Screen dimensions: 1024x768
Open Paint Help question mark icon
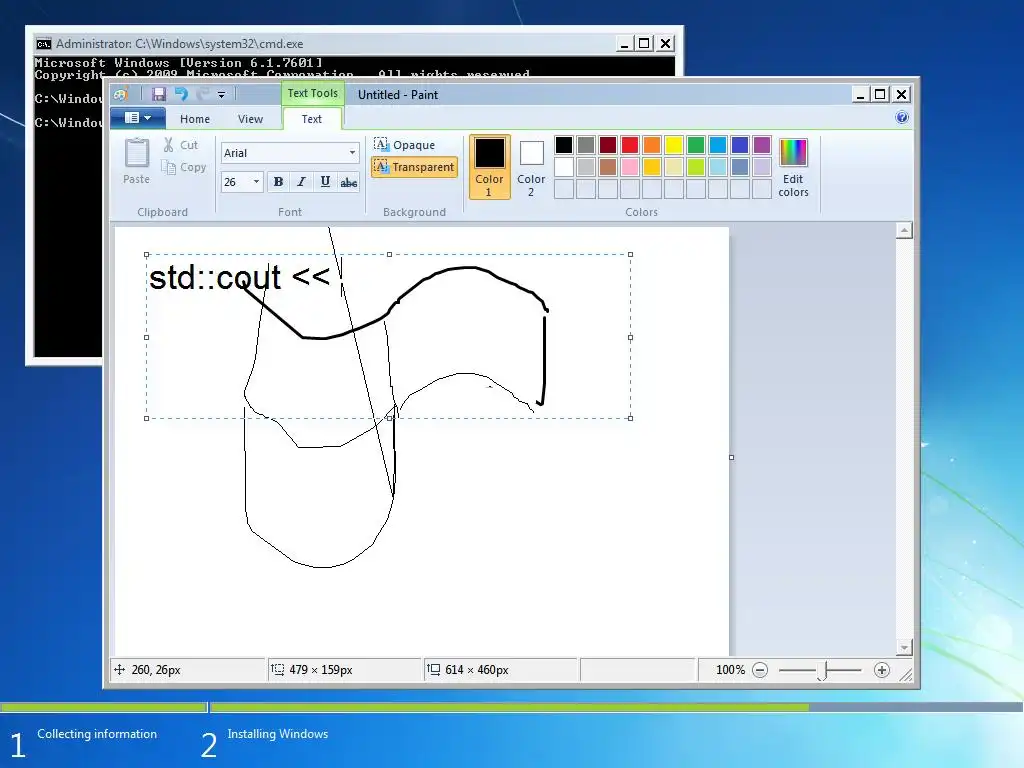902,118
